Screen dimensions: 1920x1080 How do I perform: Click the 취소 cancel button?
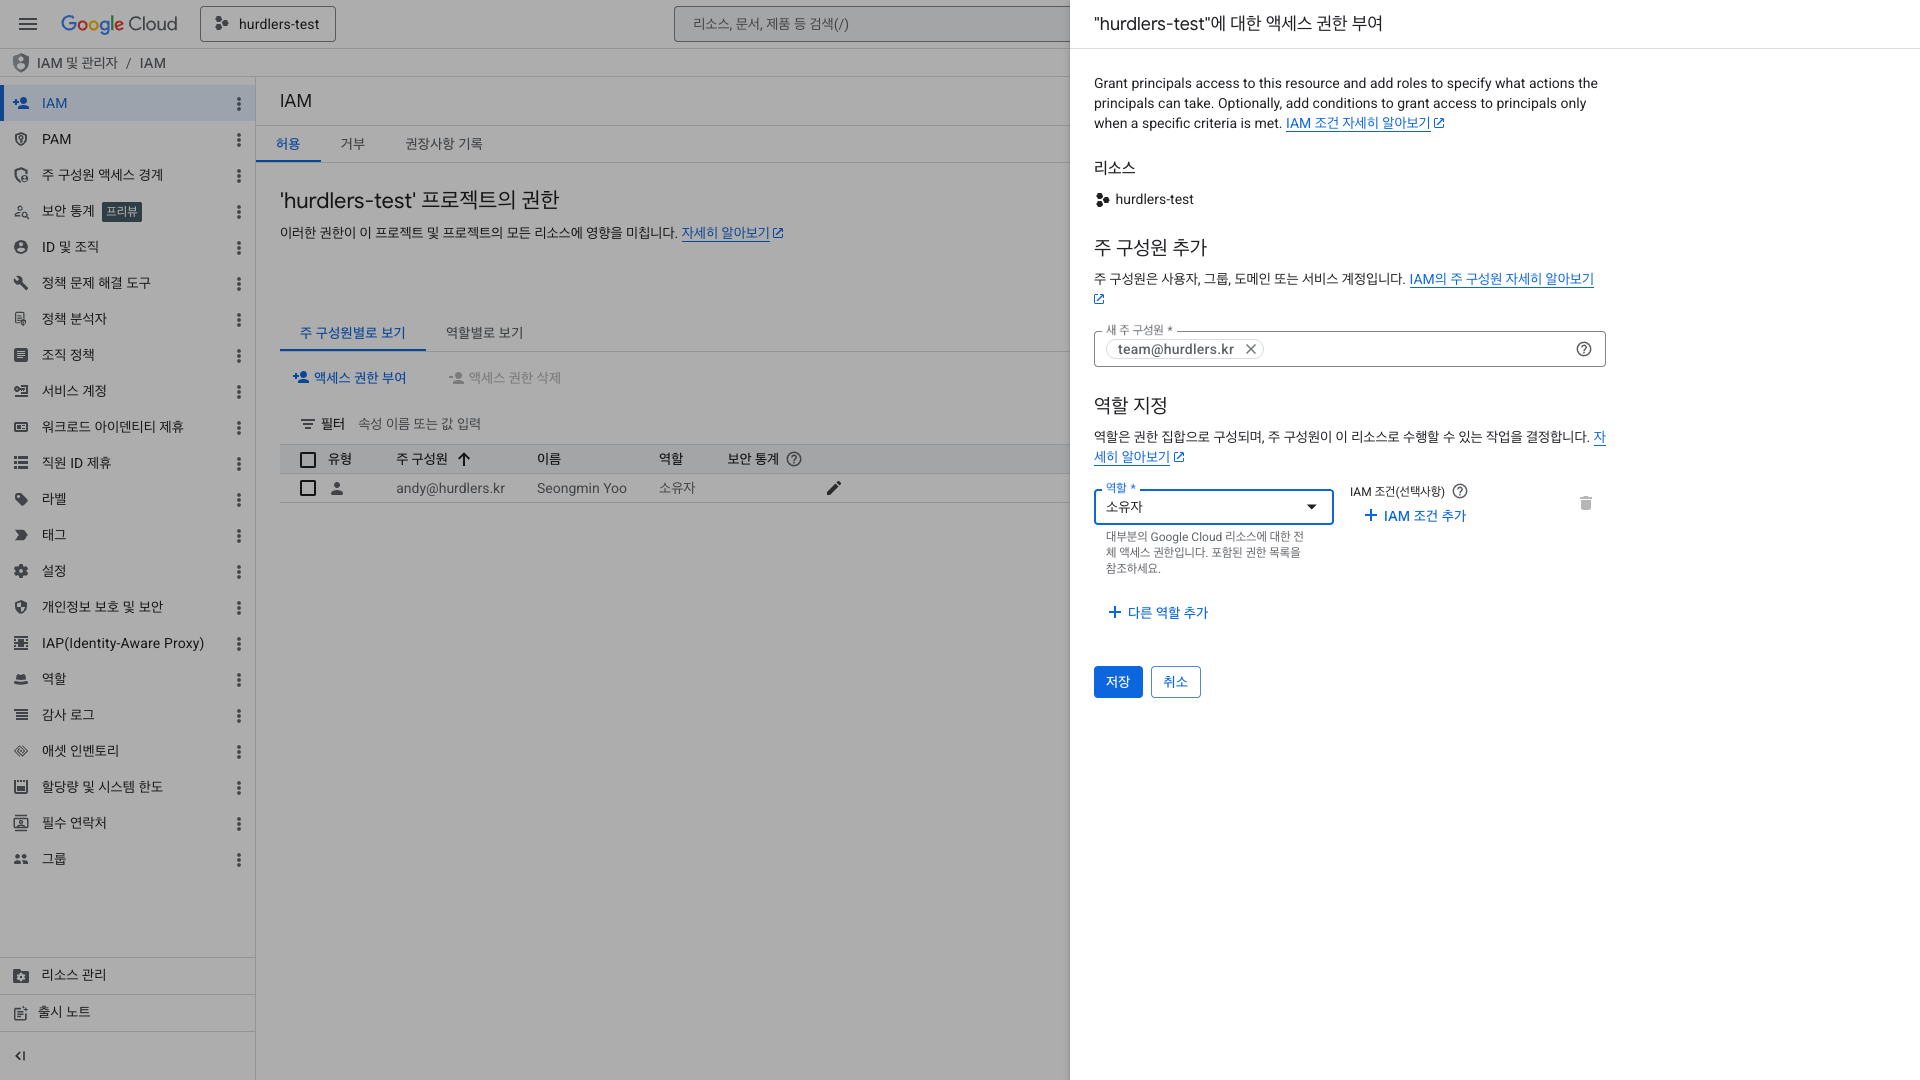(1175, 682)
